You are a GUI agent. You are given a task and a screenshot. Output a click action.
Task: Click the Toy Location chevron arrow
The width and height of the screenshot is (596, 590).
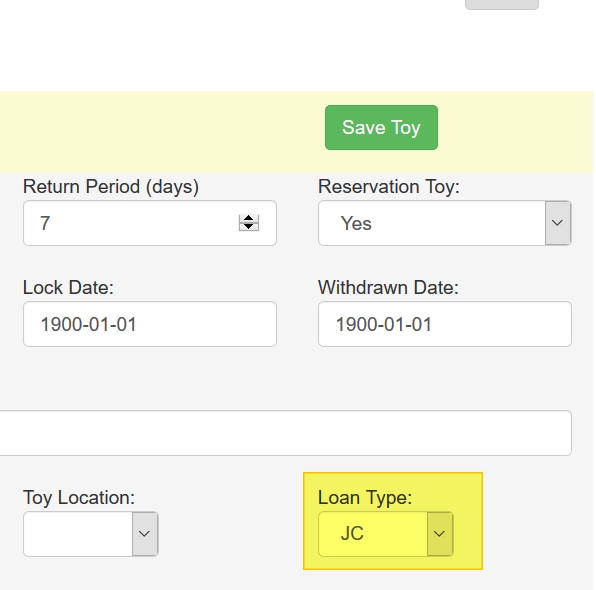point(144,534)
